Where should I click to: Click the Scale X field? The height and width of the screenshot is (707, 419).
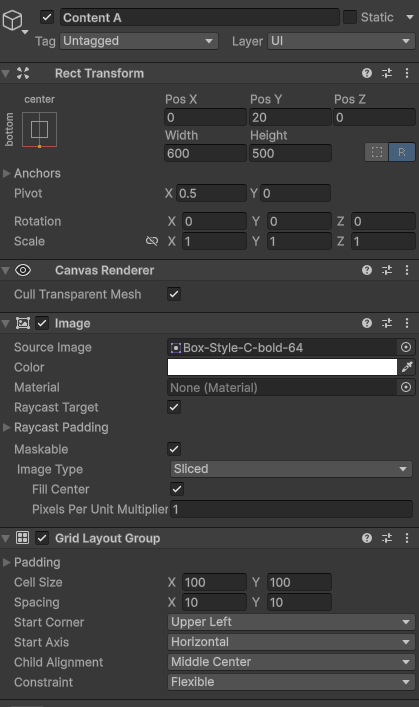pyautogui.click(x=214, y=241)
